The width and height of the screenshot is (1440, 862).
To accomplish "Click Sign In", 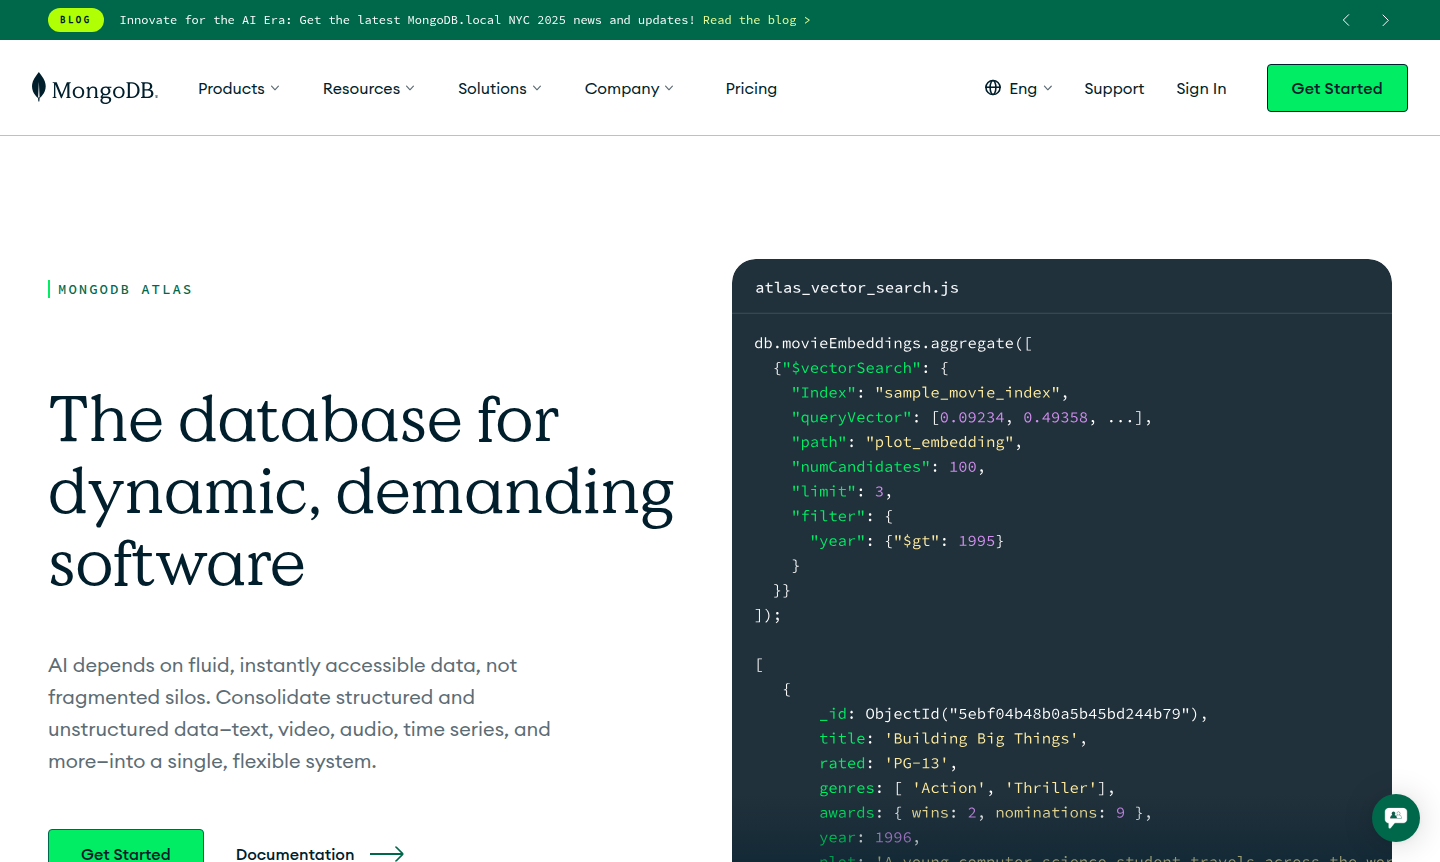I will 1201,88.
